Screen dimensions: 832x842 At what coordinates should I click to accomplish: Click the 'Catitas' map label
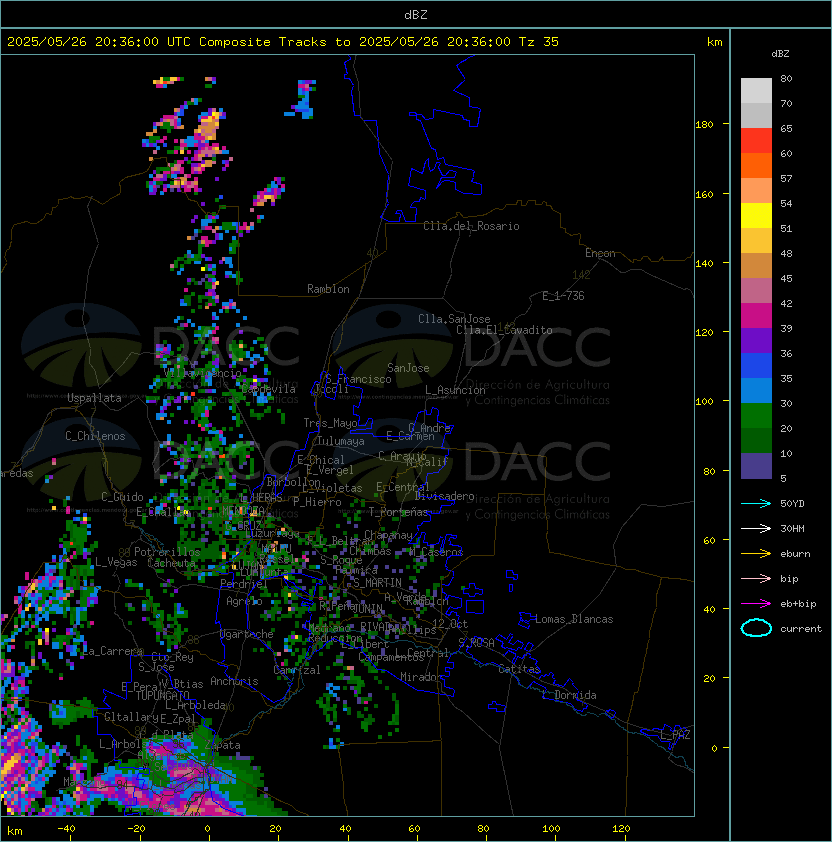tap(519, 669)
